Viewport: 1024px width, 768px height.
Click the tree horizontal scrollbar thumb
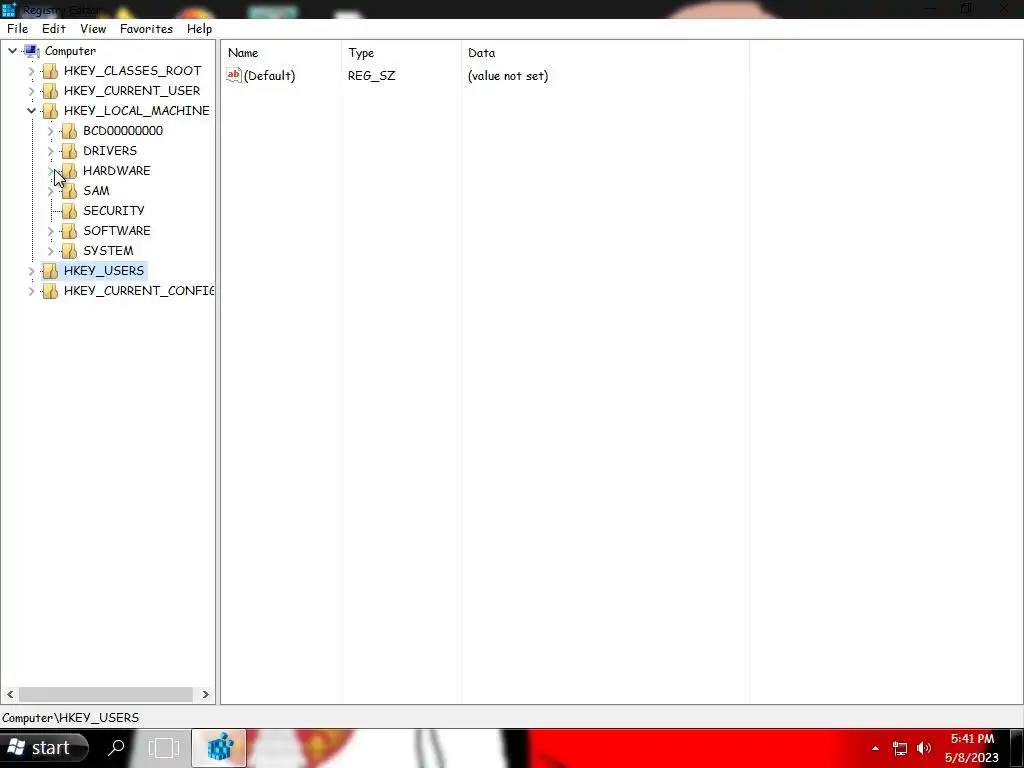coord(106,694)
